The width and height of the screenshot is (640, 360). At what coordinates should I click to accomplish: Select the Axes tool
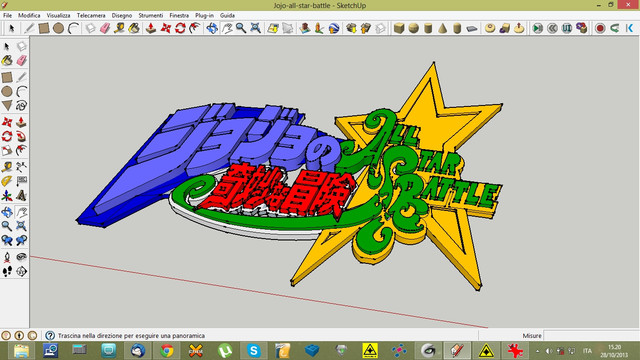[x=7, y=196]
